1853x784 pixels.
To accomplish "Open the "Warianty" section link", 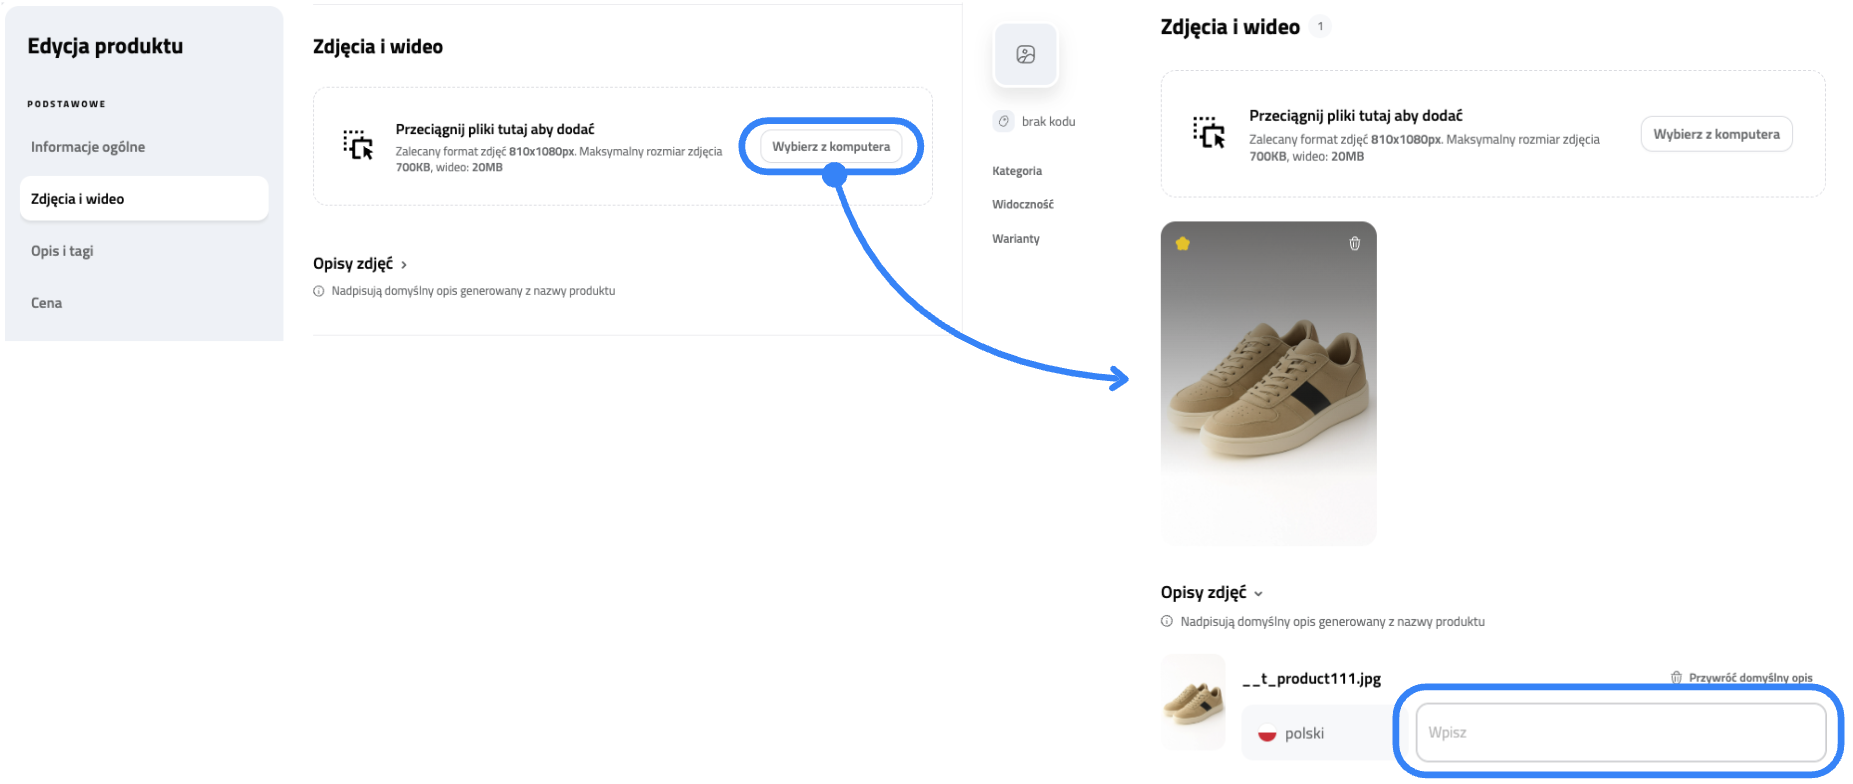I will [1016, 239].
